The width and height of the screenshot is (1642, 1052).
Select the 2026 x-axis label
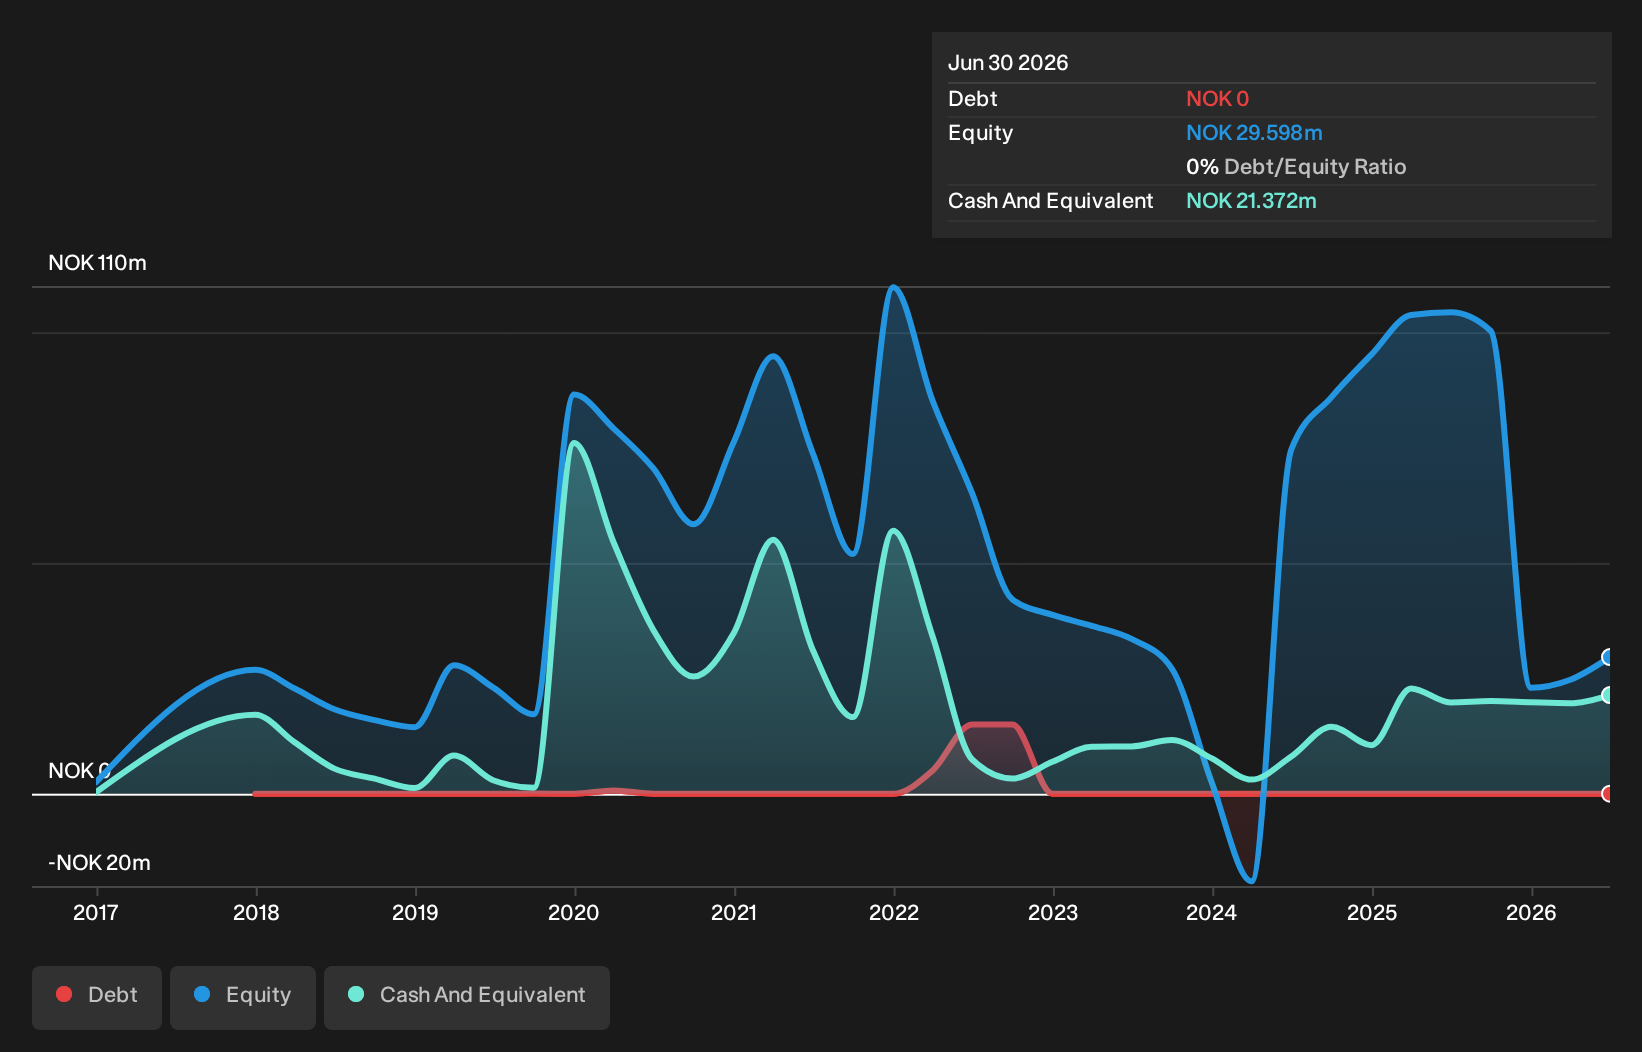tap(1531, 913)
